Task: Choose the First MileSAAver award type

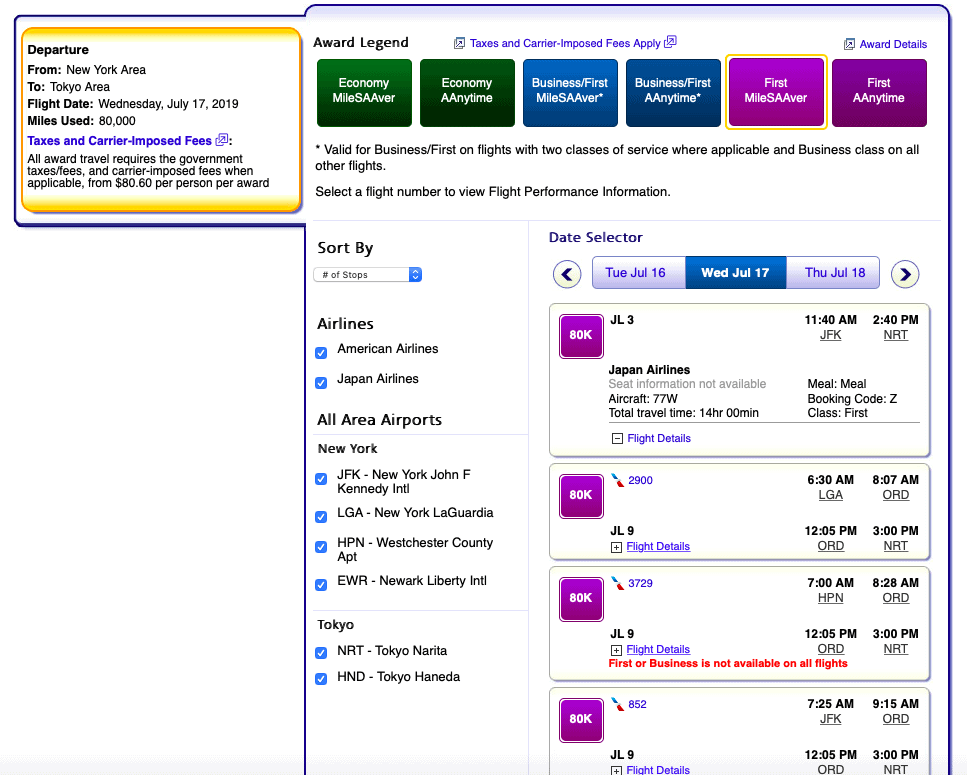Action: click(776, 92)
